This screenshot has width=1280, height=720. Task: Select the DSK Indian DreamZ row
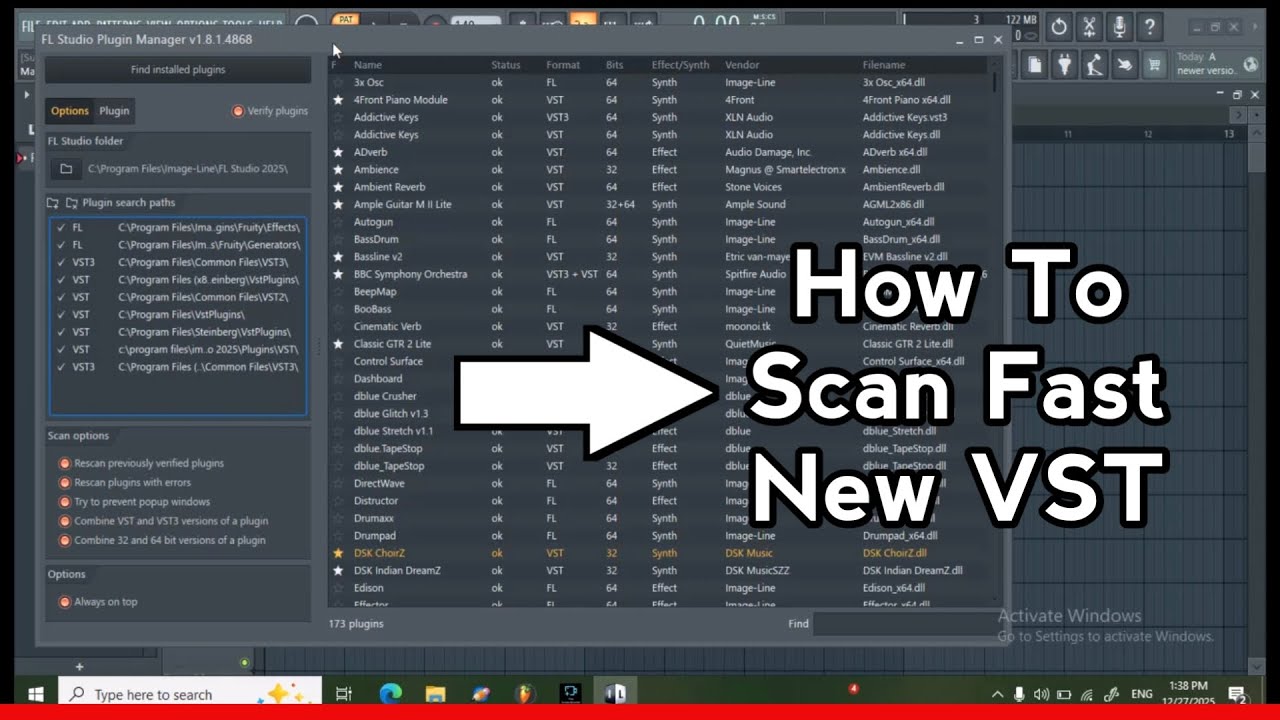click(660, 570)
